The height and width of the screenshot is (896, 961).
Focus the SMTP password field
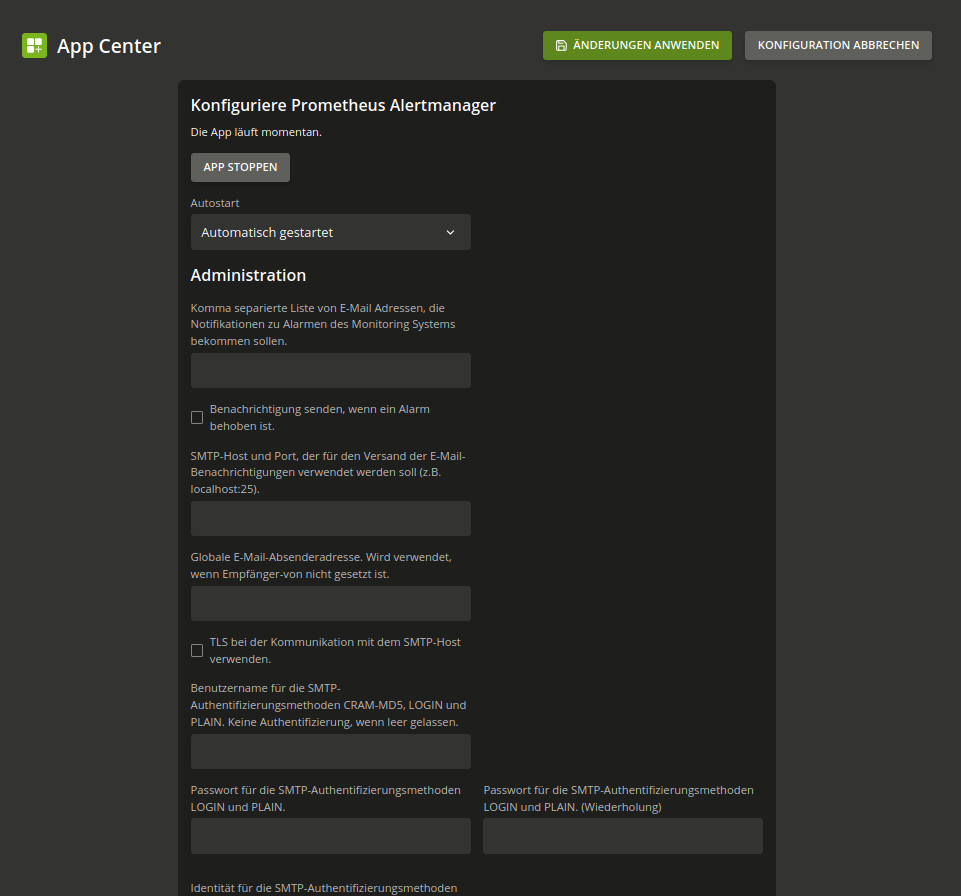330,836
